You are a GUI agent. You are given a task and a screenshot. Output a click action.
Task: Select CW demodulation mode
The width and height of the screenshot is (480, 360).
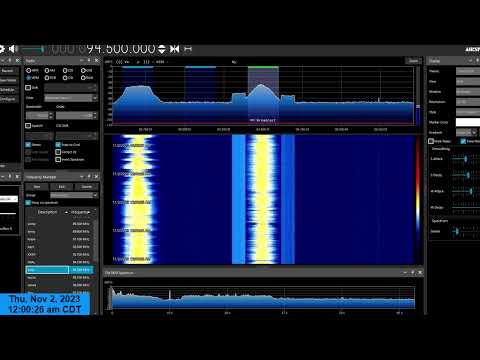(x=68, y=78)
